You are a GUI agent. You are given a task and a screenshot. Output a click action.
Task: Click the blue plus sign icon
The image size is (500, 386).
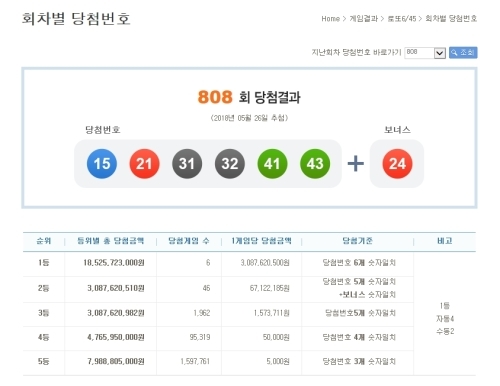356,164
